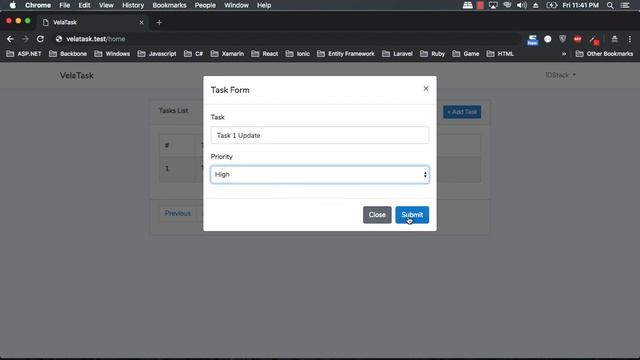The width and height of the screenshot is (640, 360).
Task: Go back with the browser back arrow
Action: (x=10, y=39)
